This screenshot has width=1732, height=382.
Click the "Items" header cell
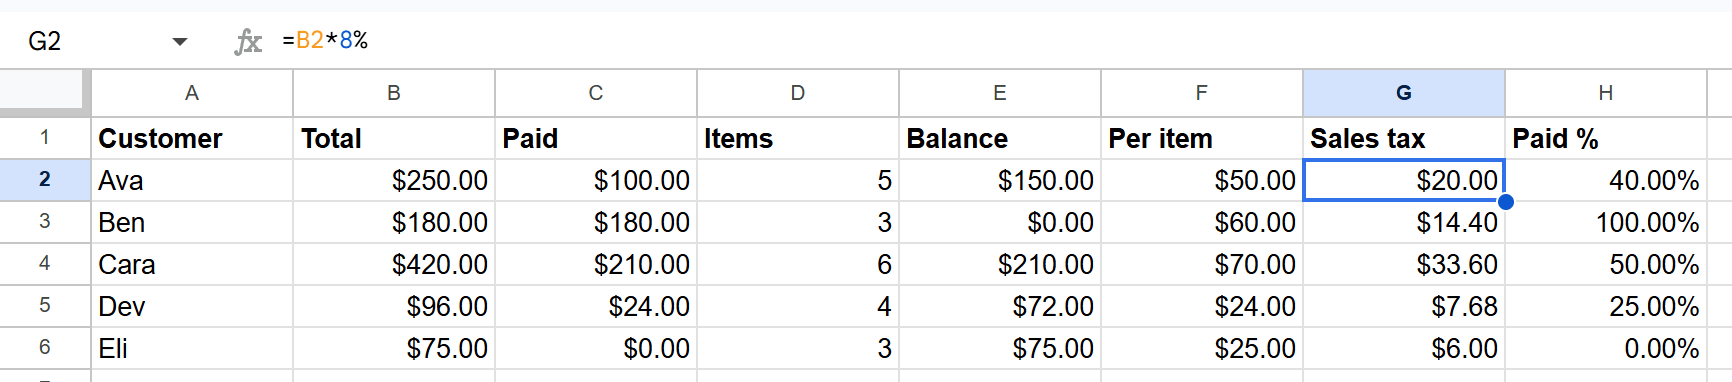798,138
